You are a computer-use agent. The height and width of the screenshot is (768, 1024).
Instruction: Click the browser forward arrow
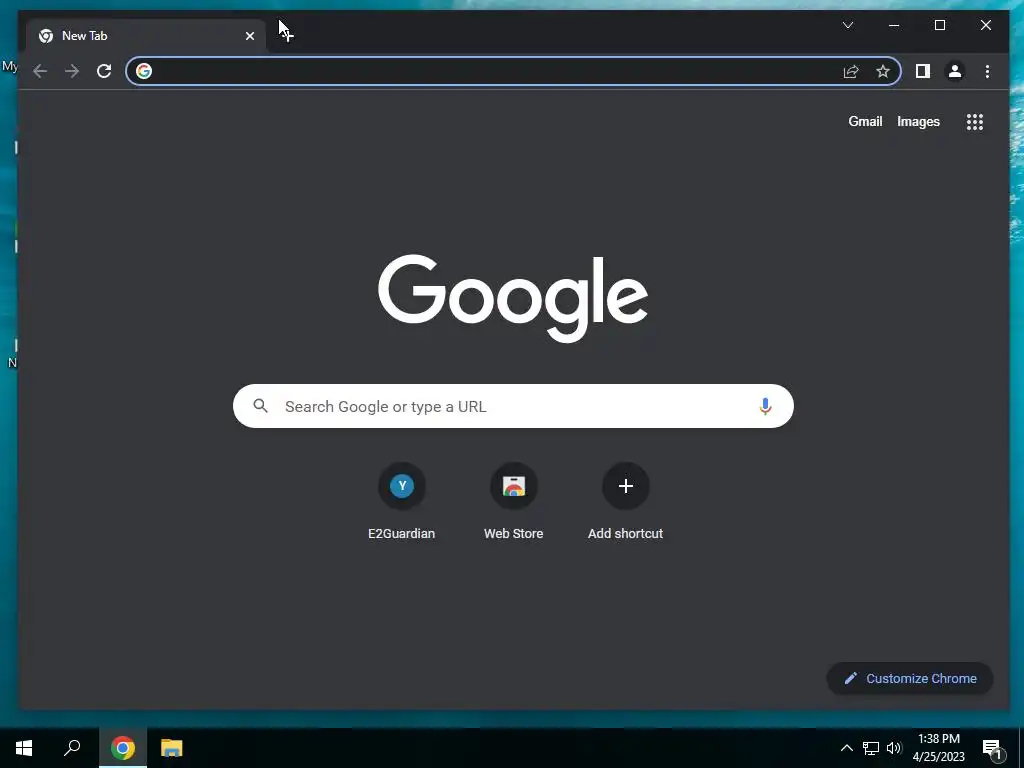point(72,71)
